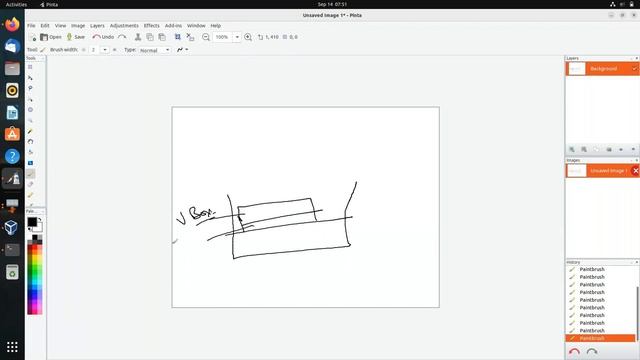The height and width of the screenshot is (360, 640).
Task: Select the Move Selected tool
Action: click(x=30, y=78)
